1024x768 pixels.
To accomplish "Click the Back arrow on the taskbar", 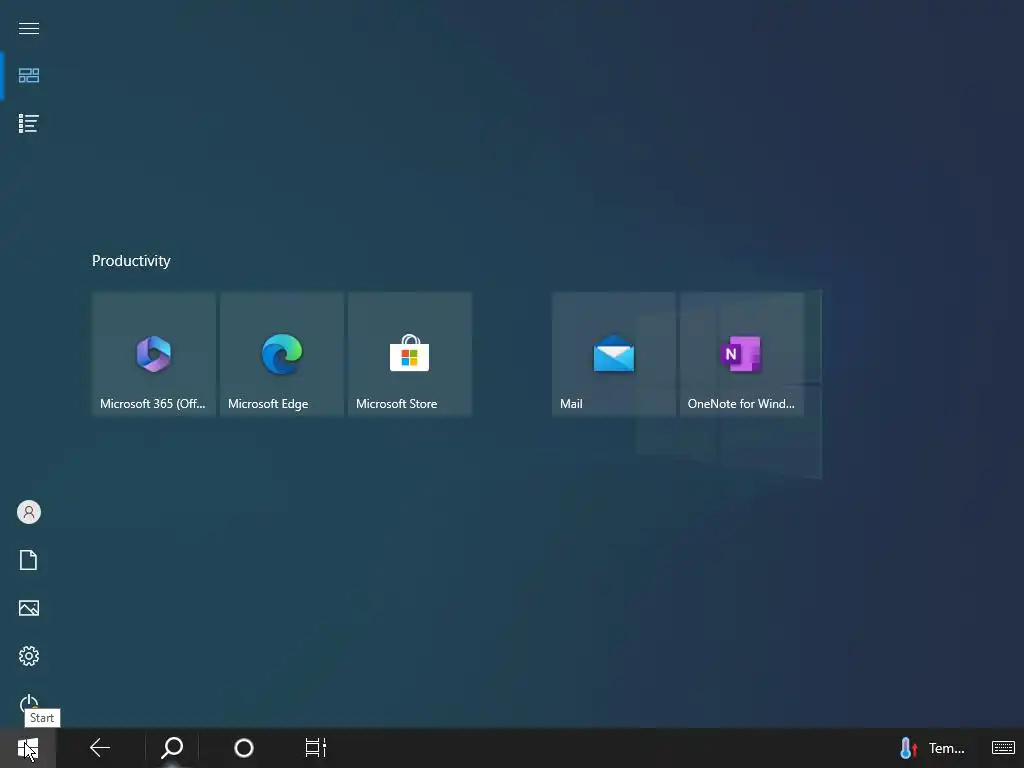I will (100, 748).
